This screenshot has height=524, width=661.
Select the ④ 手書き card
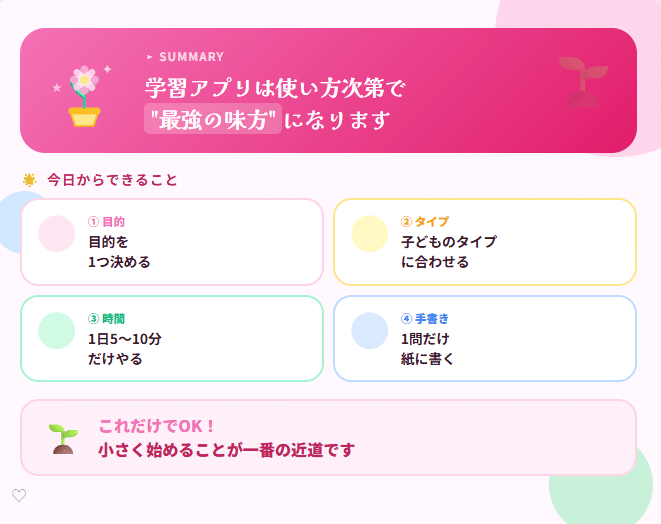(485, 339)
